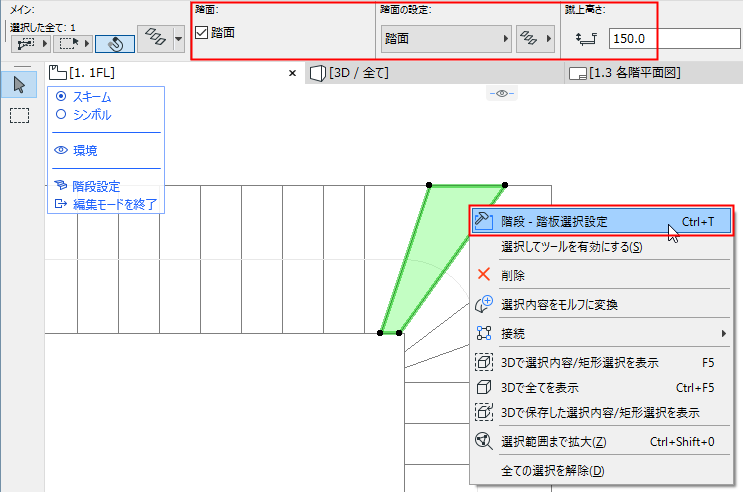Click the stored selection in 3D icon
The image size is (743, 492).
tap(484, 412)
